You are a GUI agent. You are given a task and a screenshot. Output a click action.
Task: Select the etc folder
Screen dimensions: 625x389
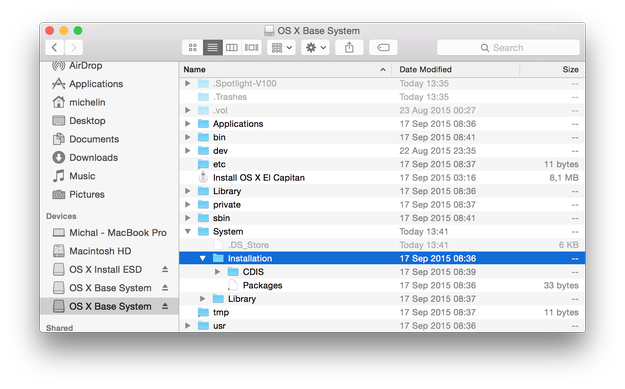(382, 164)
